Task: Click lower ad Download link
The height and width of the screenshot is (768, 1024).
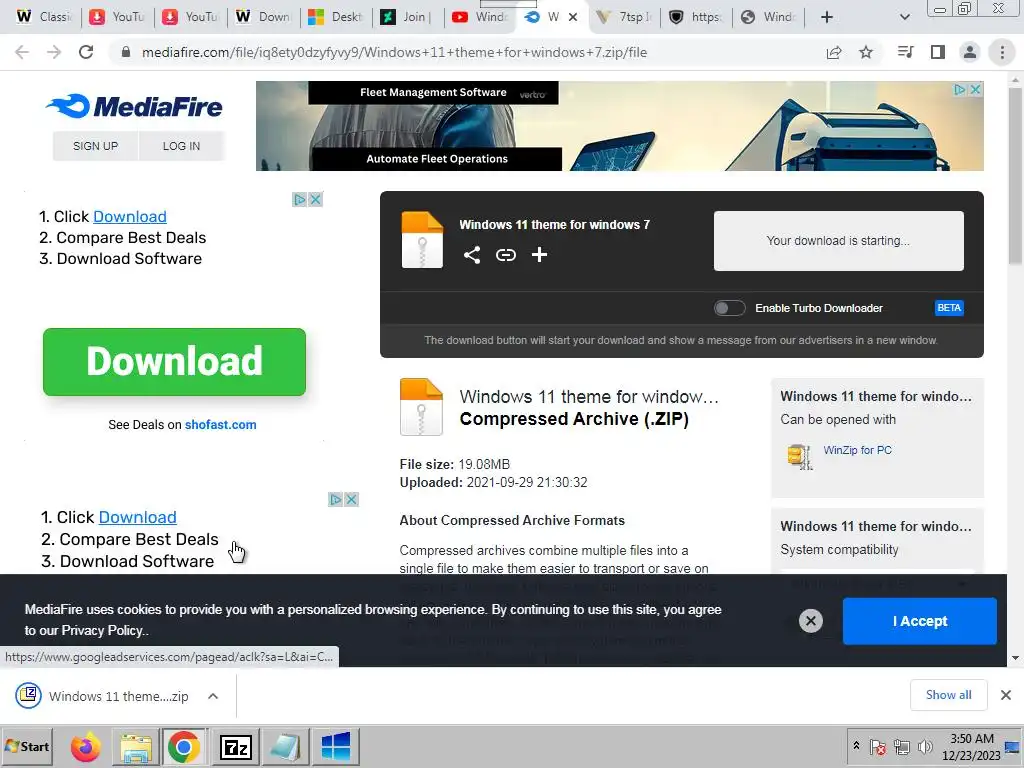Action: [137, 517]
